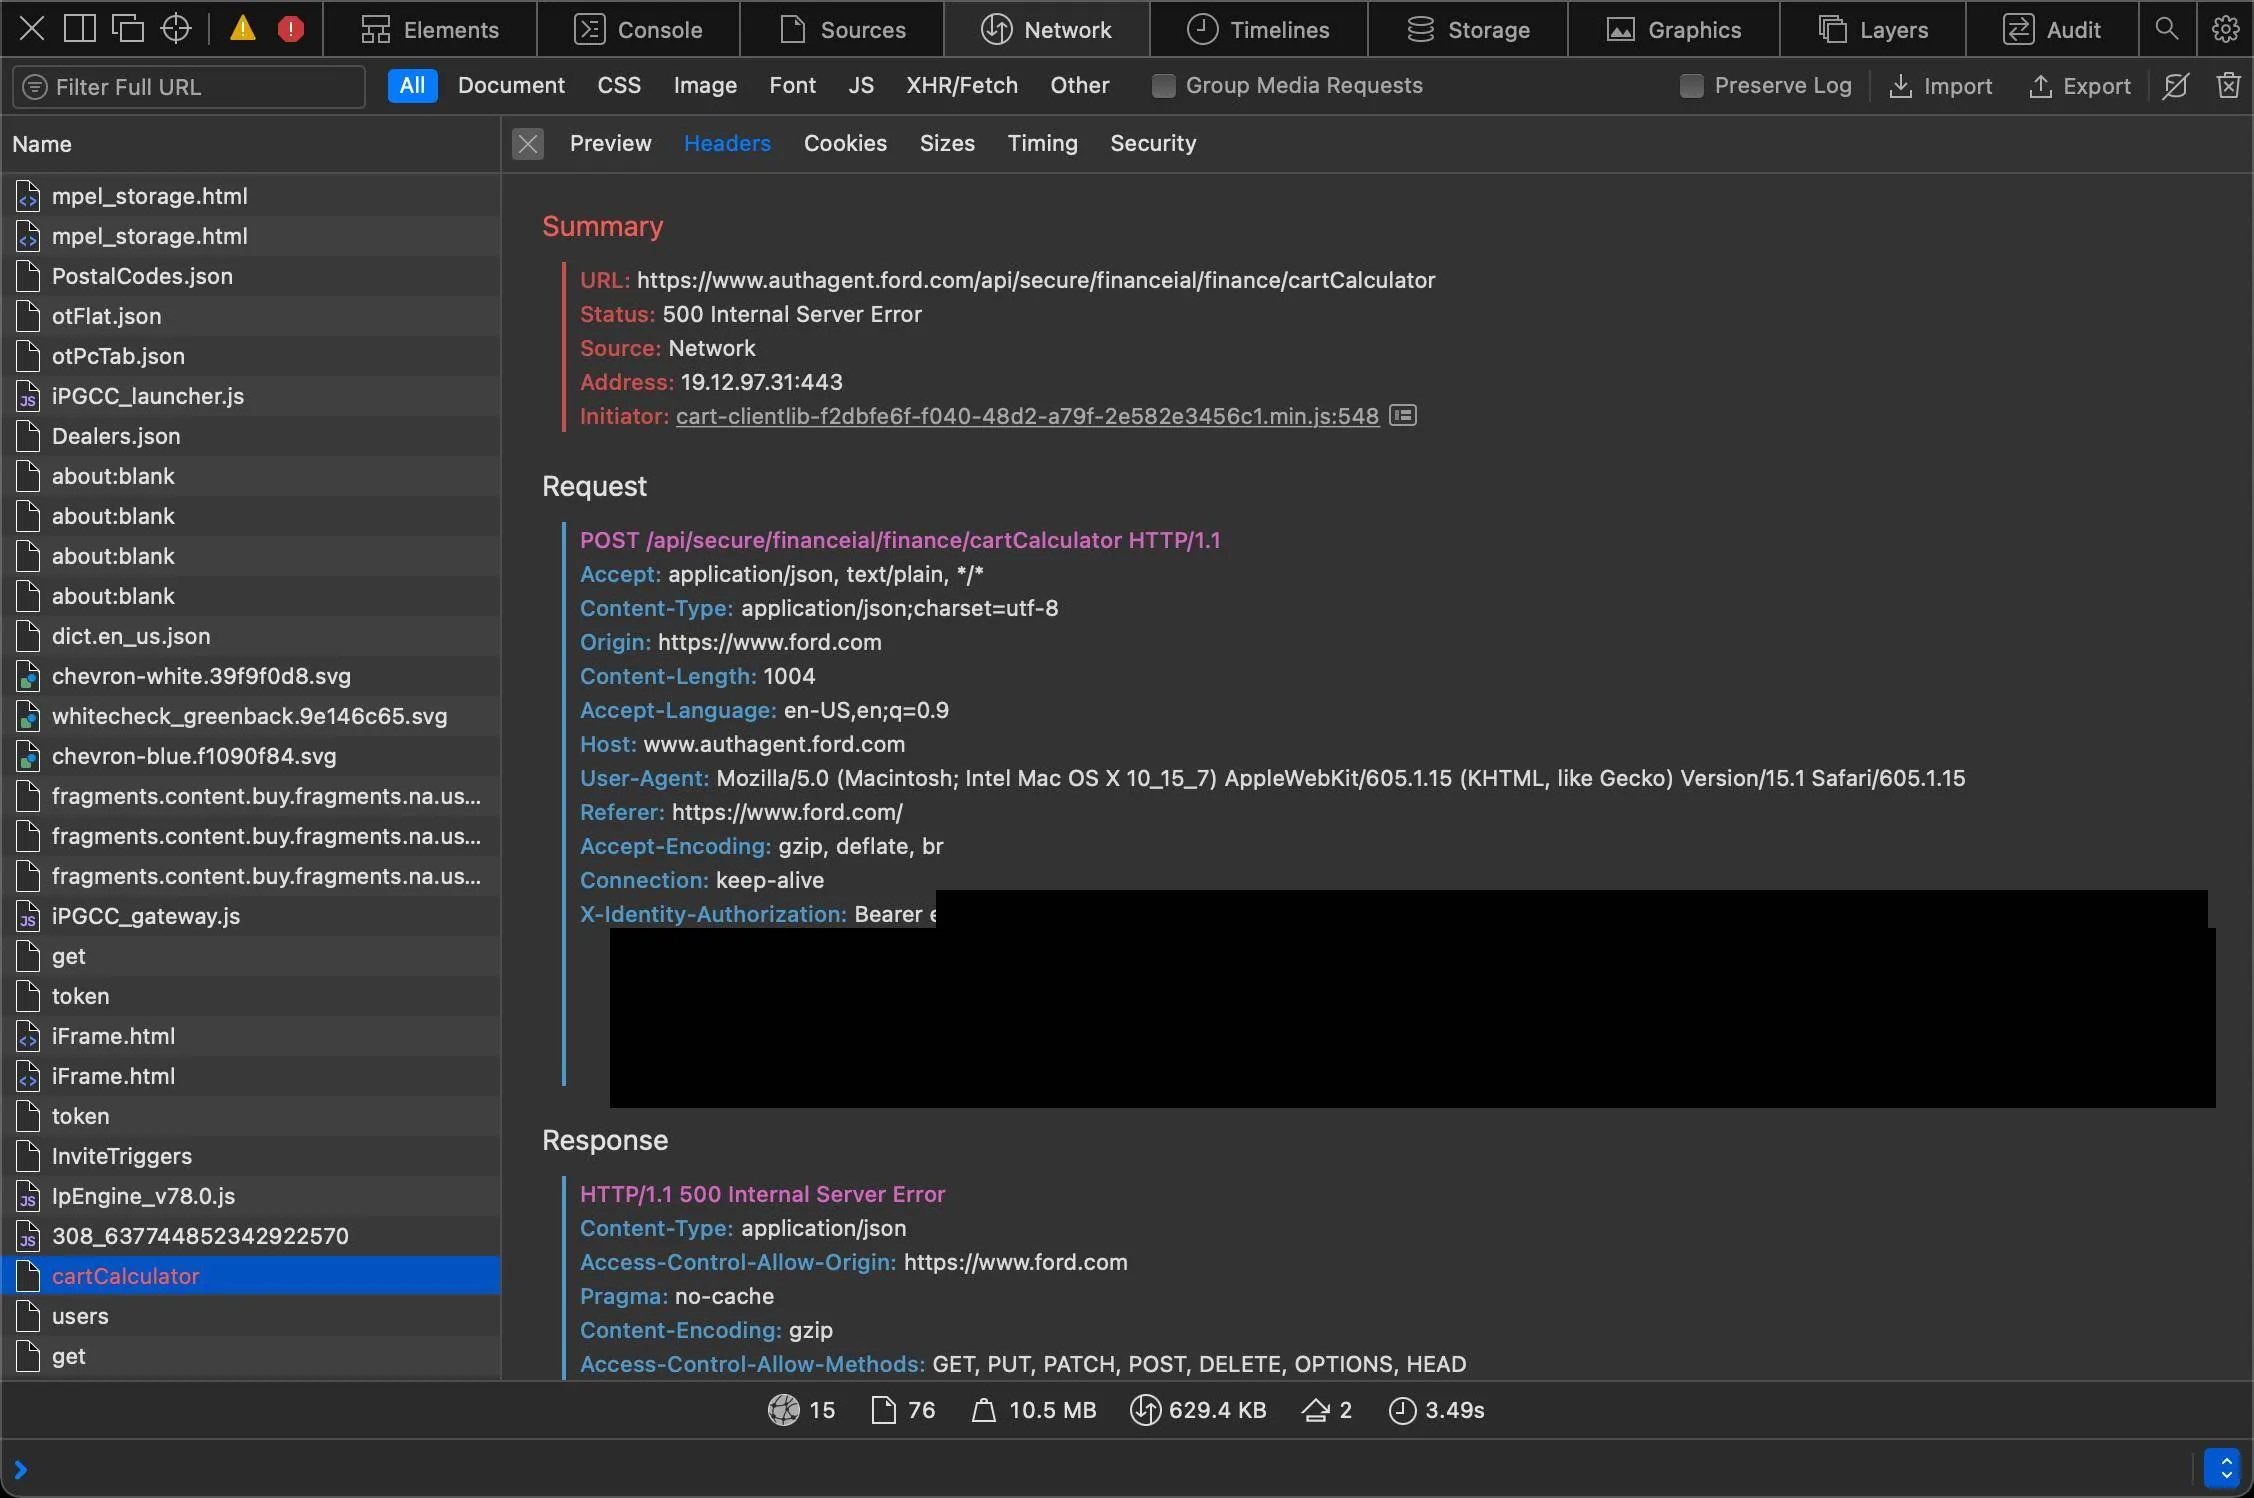Click the total size weight icon

pyautogui.click(x=984, y=1410)
